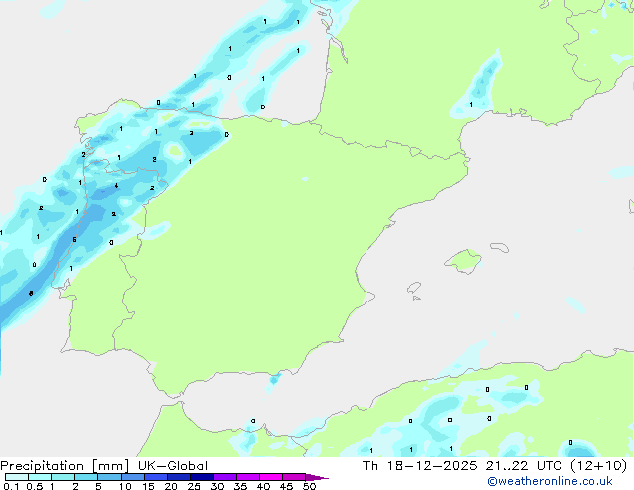
Task: Click the 15 legend scale label
Action: [x=148, y=486]
